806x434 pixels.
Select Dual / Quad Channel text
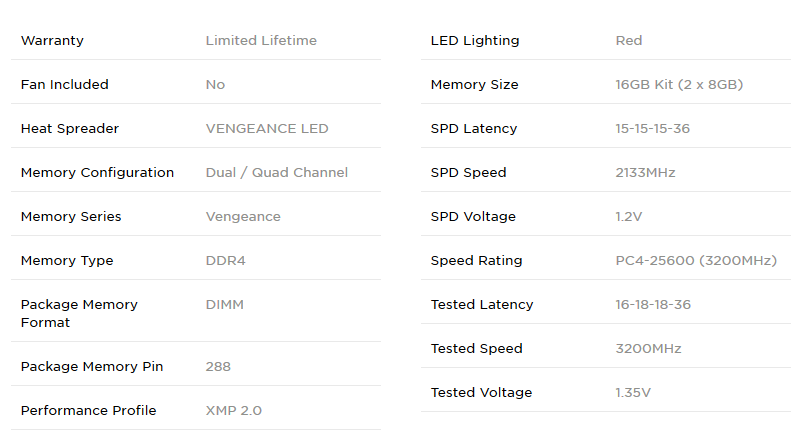(x=277, y=173)
